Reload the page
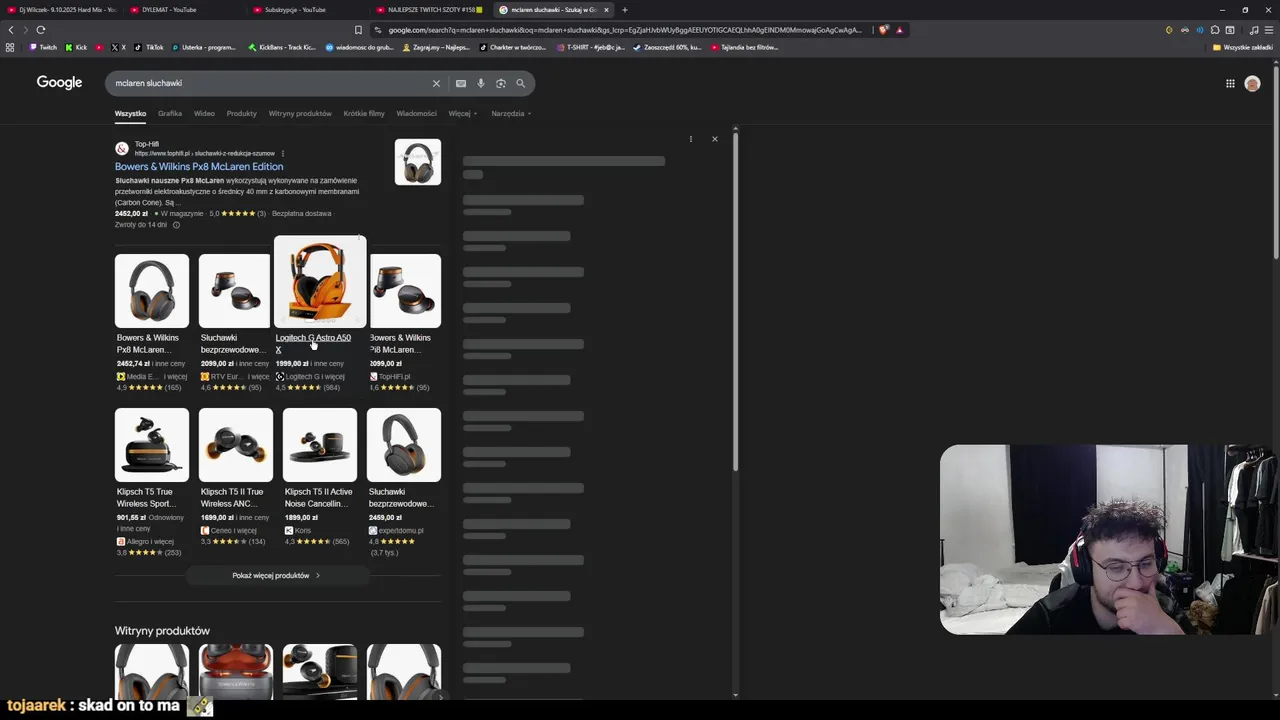This screenshot has width=1280, height=720. tap(40, 30)
